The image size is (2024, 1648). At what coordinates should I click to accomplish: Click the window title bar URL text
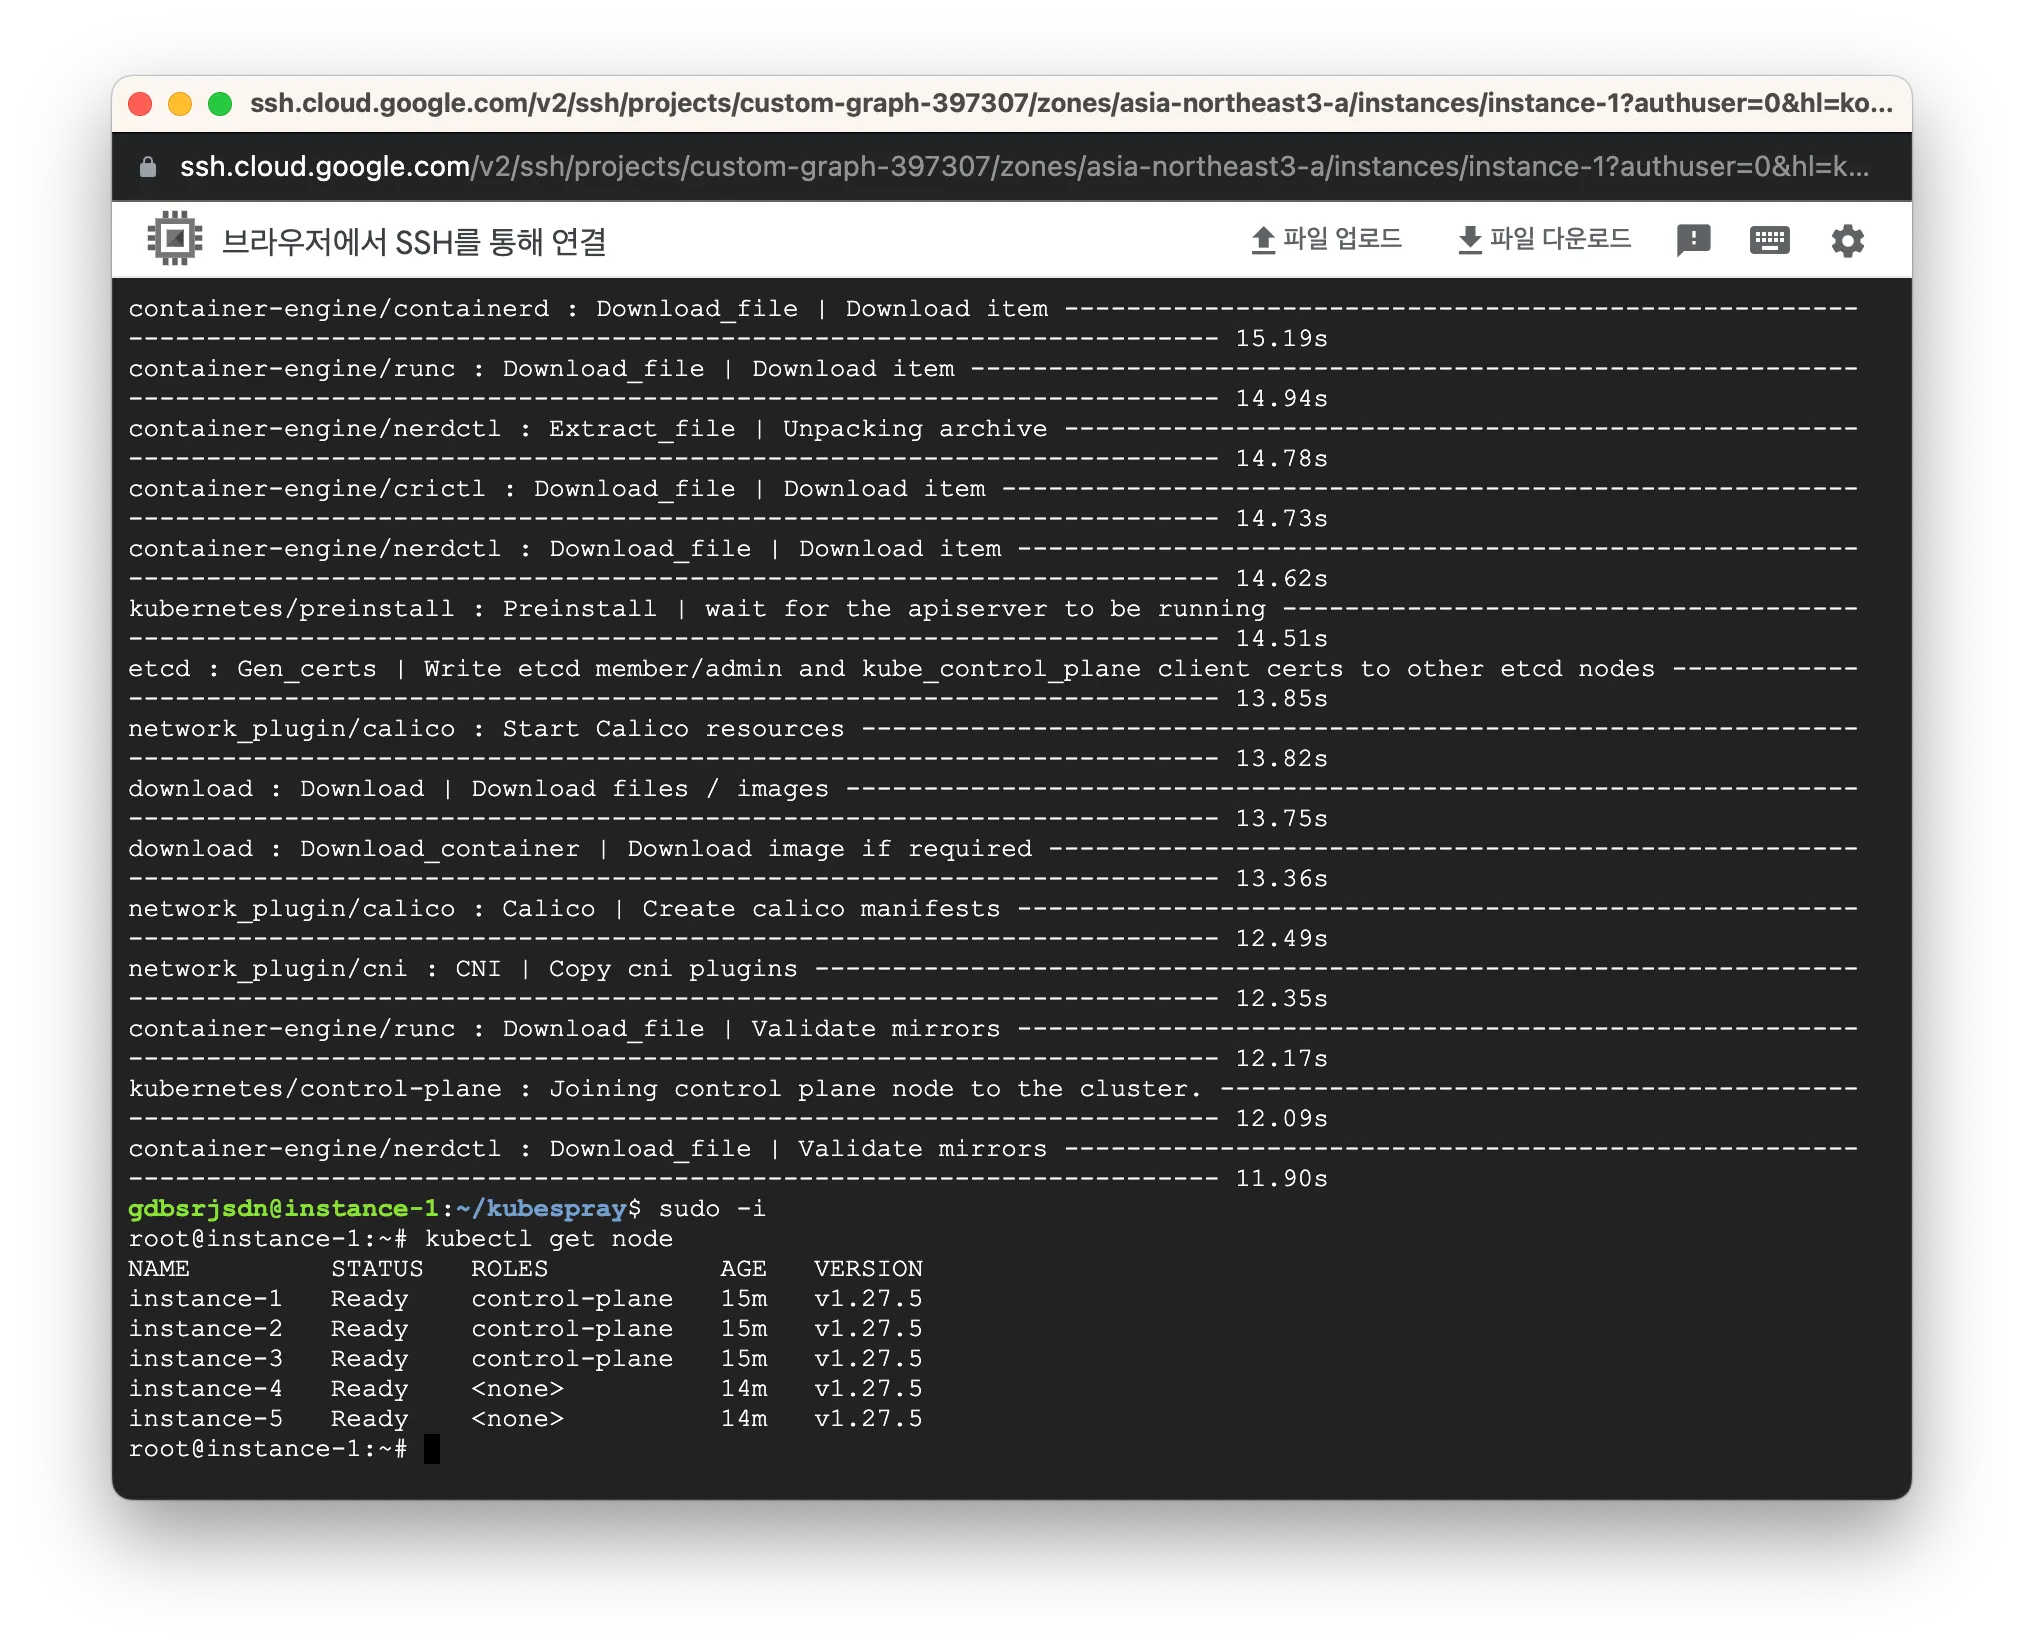[x=1070, y=104]
